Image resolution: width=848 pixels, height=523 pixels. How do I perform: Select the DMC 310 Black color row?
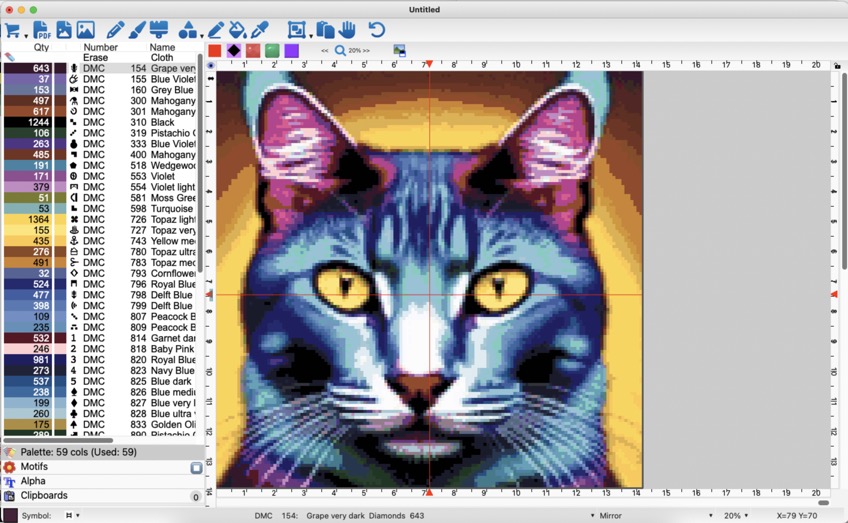tap(100, 122)
